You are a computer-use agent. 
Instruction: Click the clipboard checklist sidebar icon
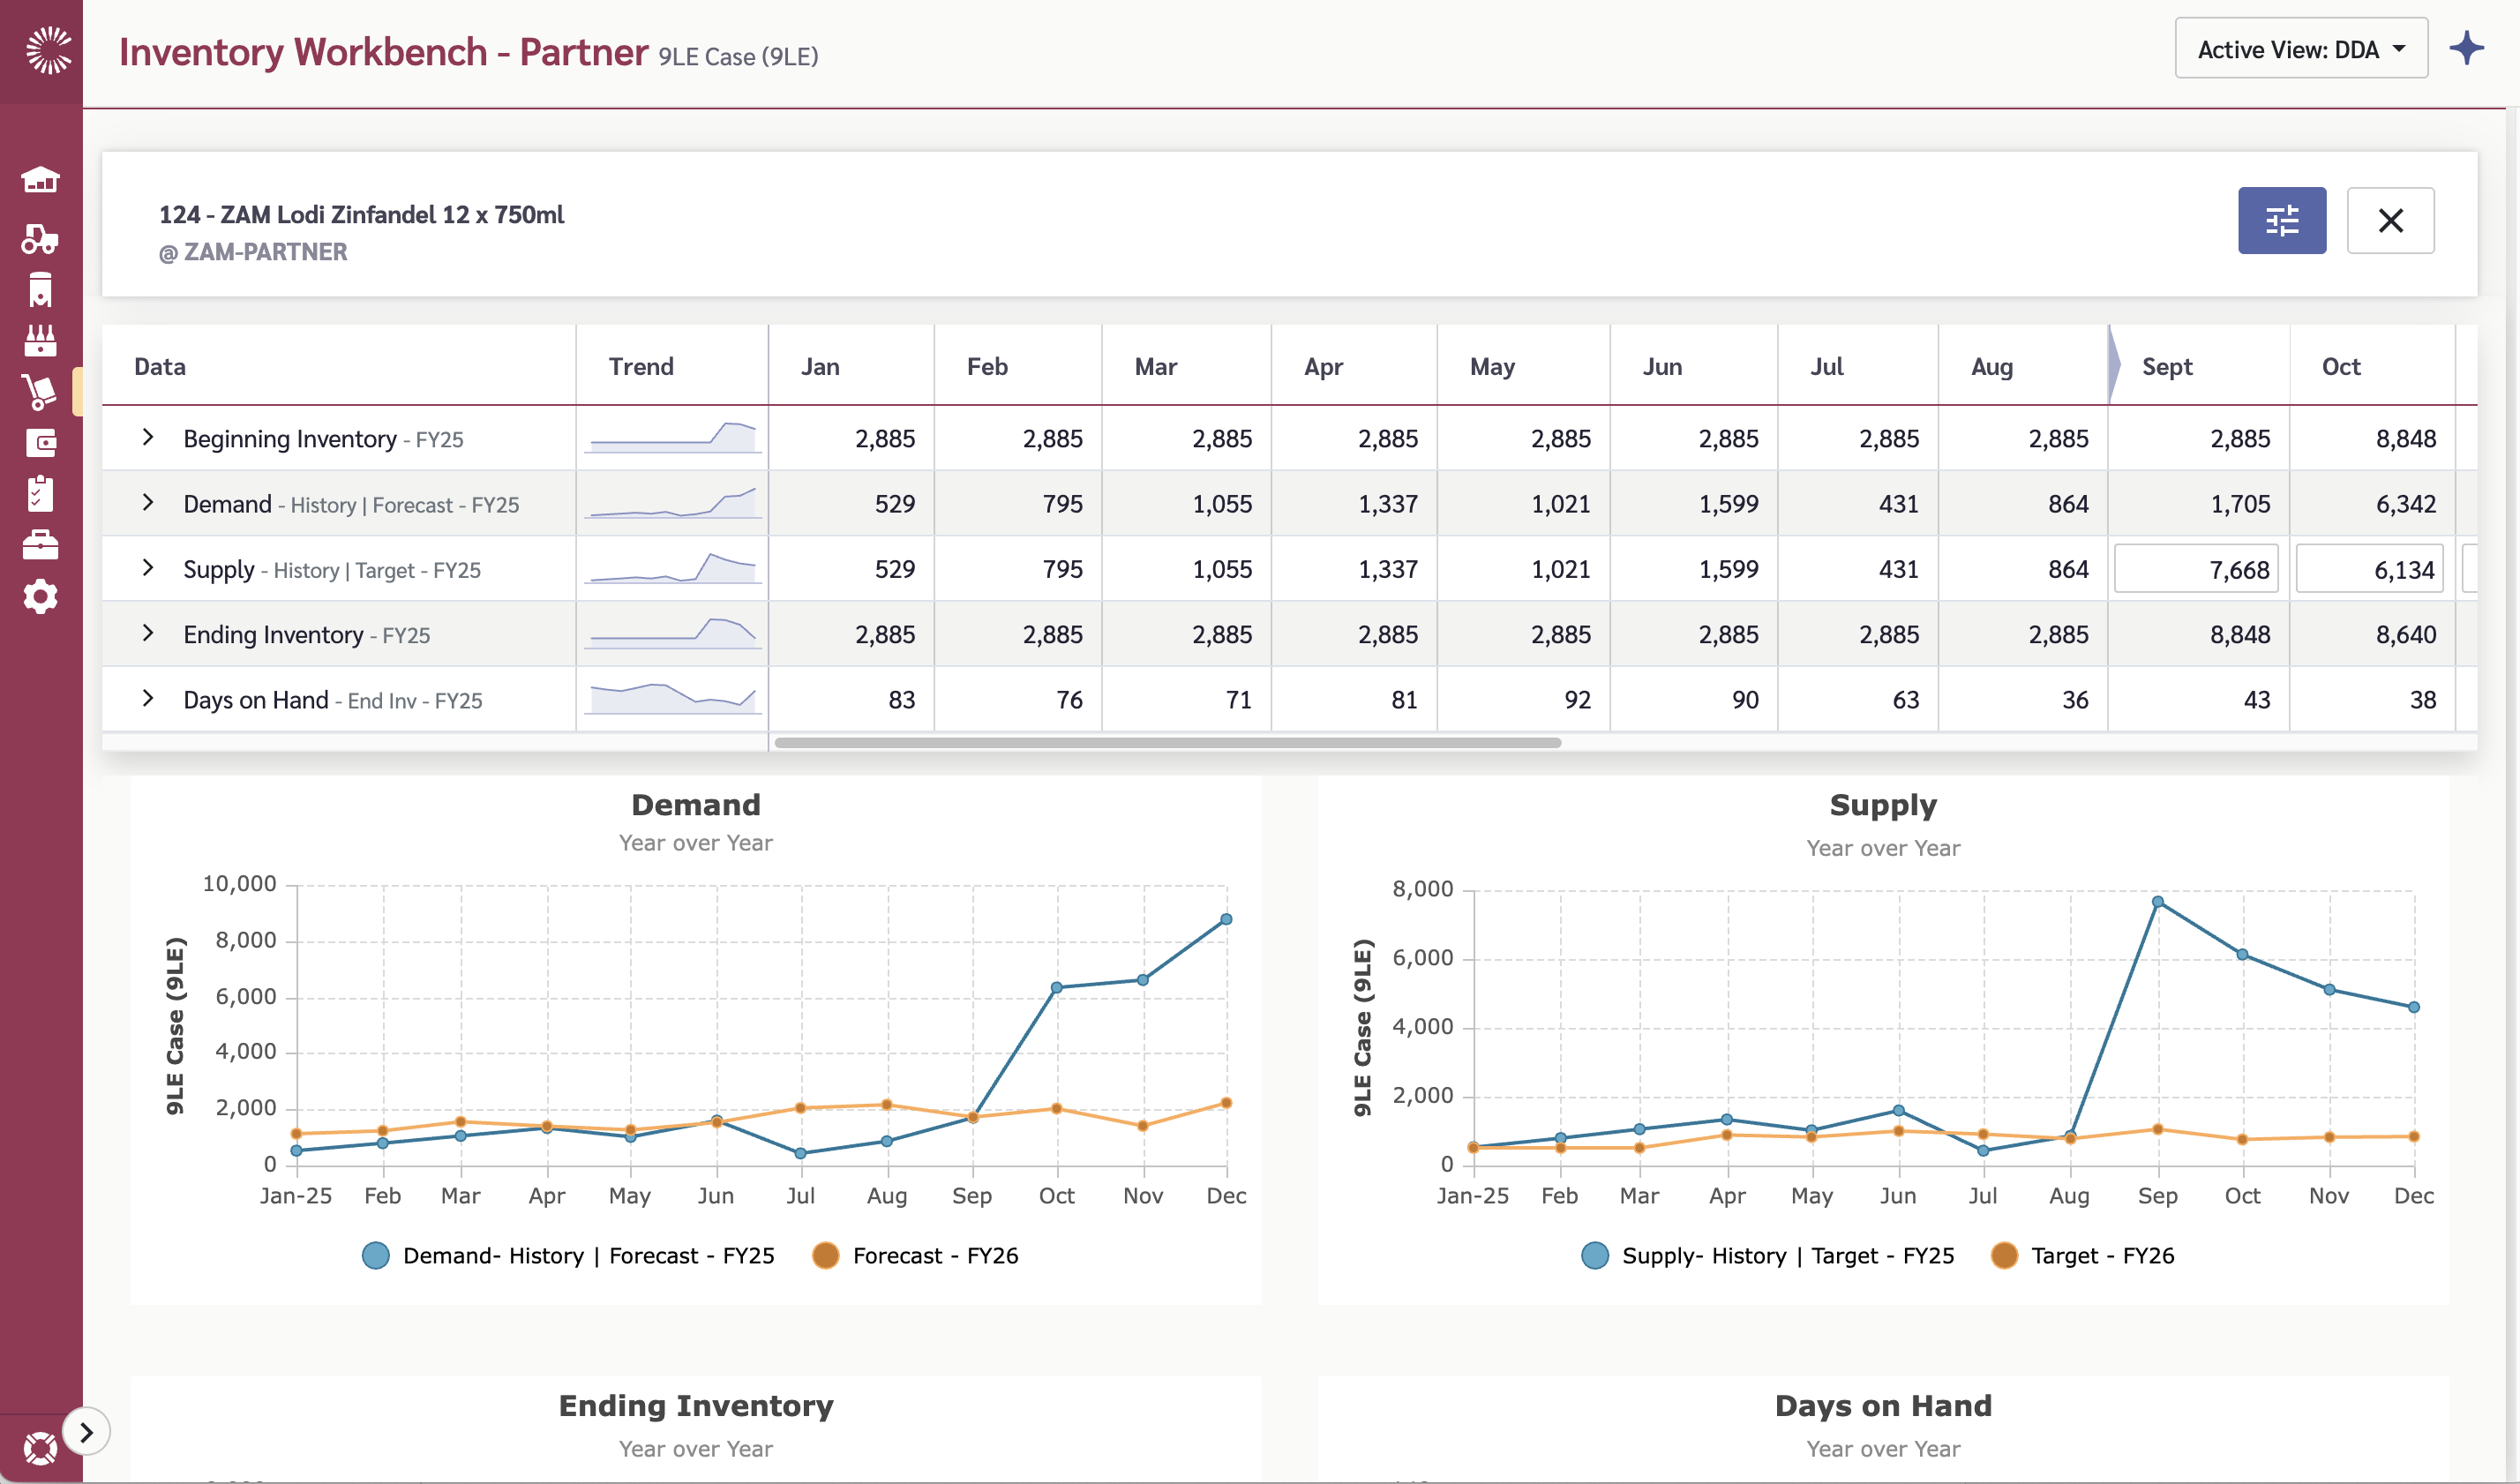pyautogui.click(x=40, y=494)
